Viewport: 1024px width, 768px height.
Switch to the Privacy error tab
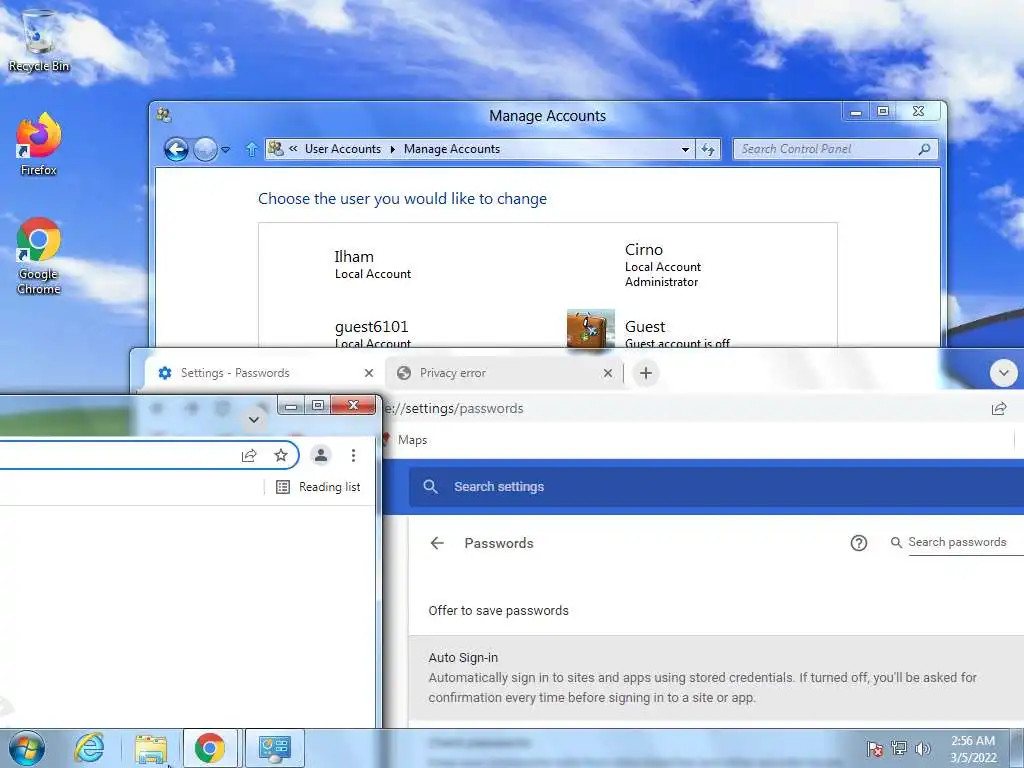tap(504, 373)
